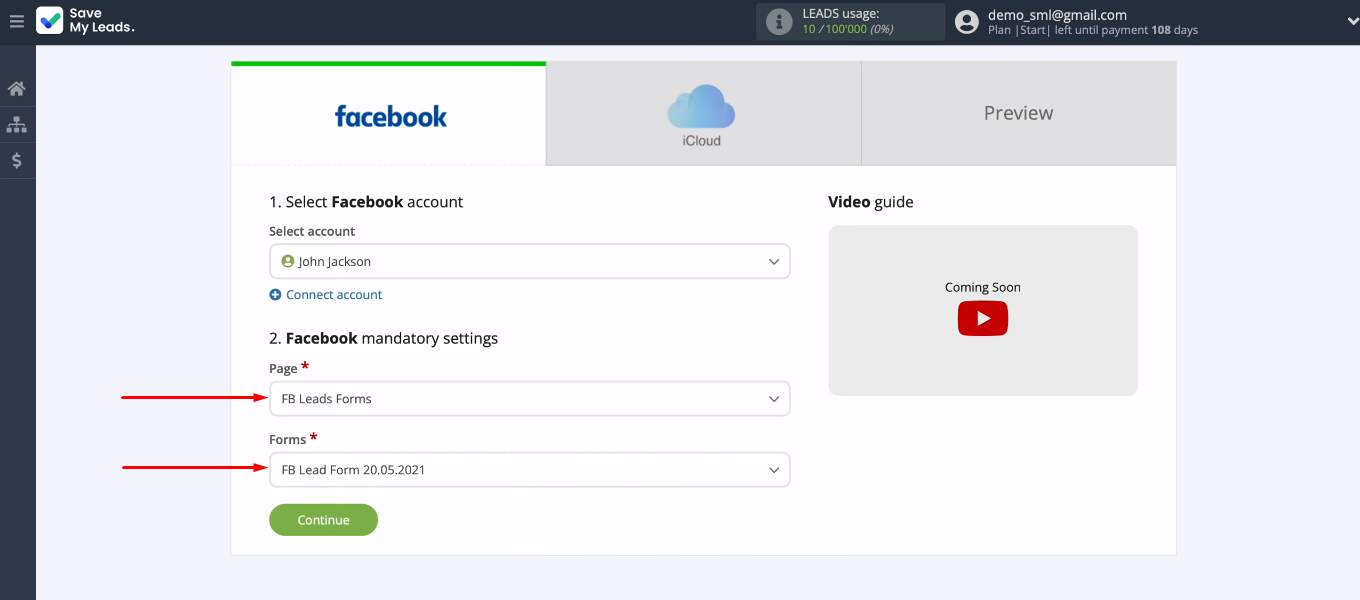Click the plus icon next to Connect account
Viewport: 1360px width, 600px height.
pos(275,295)
